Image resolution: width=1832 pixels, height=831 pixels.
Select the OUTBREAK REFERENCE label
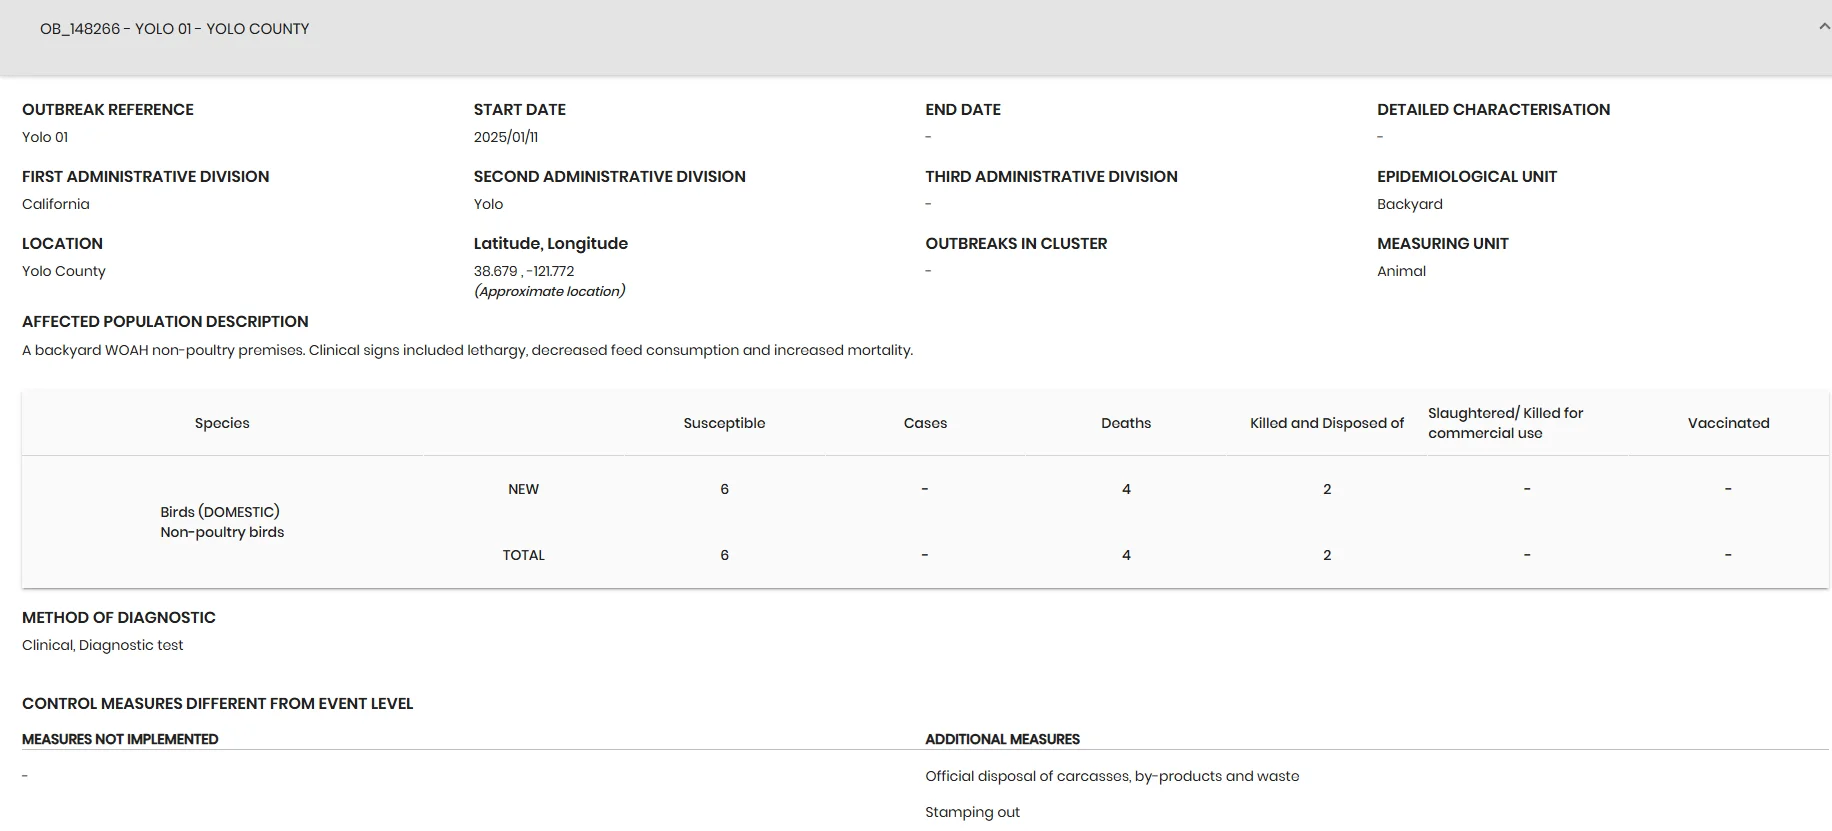click(108, 110)
